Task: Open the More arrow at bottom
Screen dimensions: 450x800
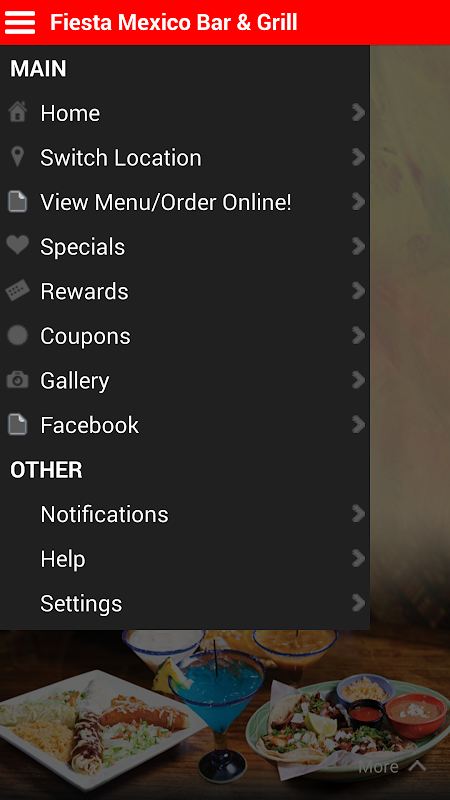Action: 392,767
